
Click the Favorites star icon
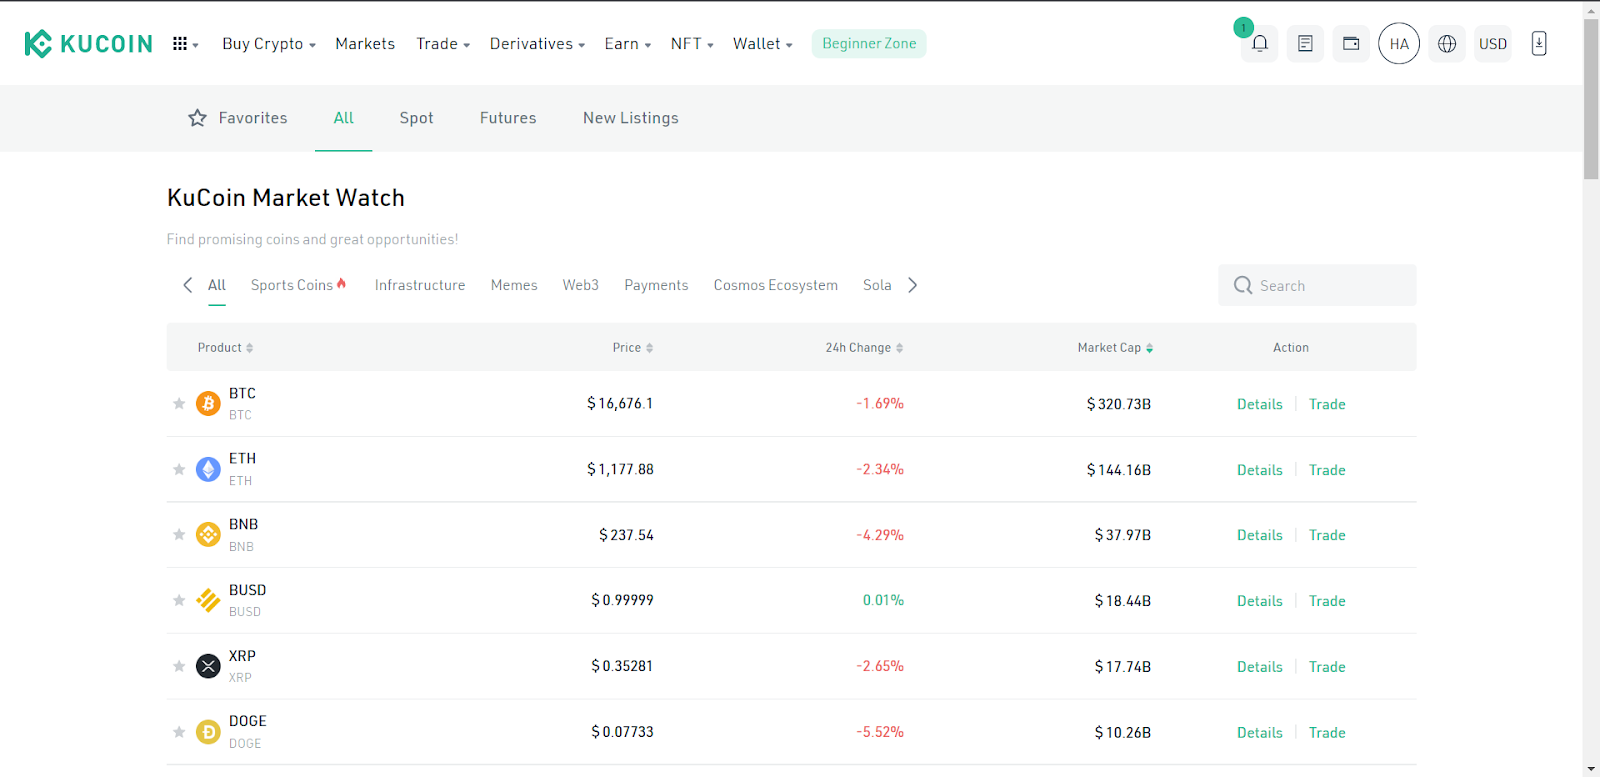[197, 118]
